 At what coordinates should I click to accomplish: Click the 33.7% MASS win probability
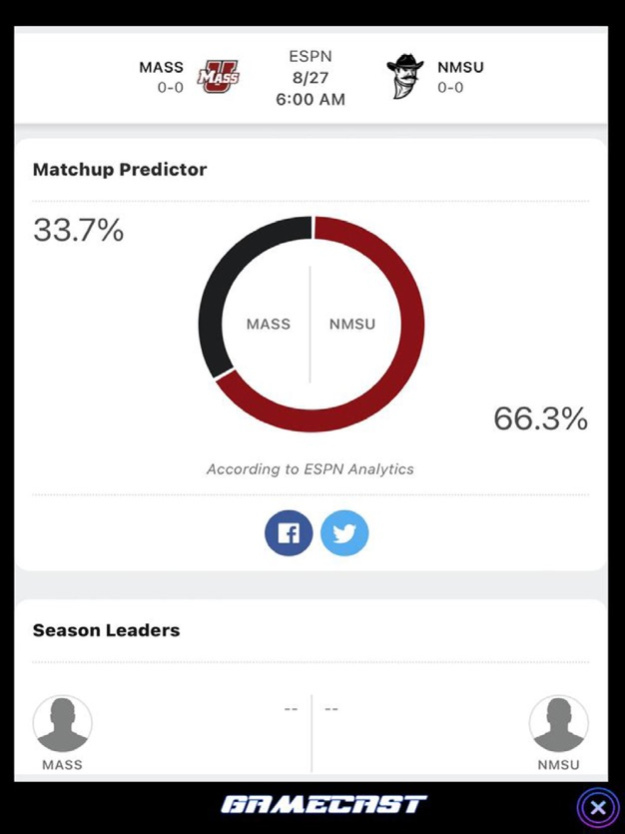point(79,231)
